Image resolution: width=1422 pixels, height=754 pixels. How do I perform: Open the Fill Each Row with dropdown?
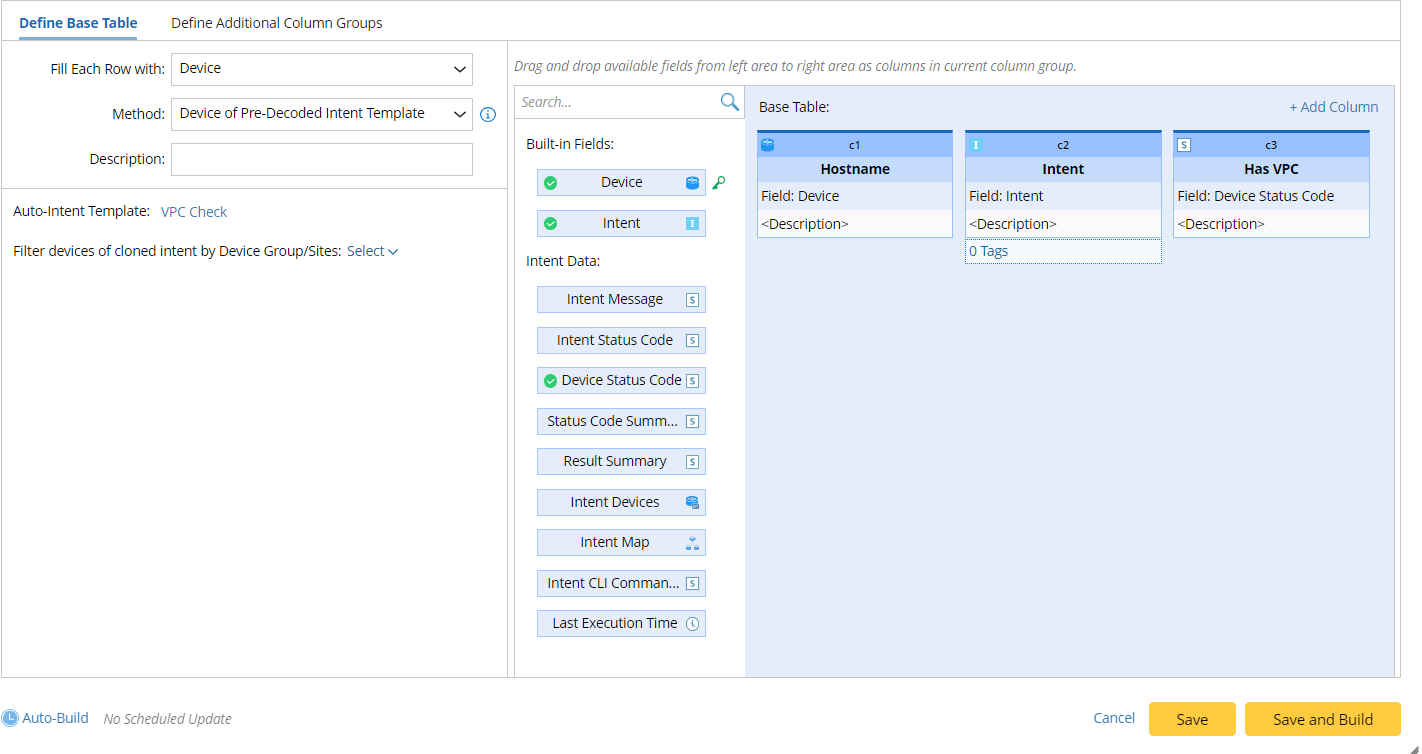click(x=322, y=69)
